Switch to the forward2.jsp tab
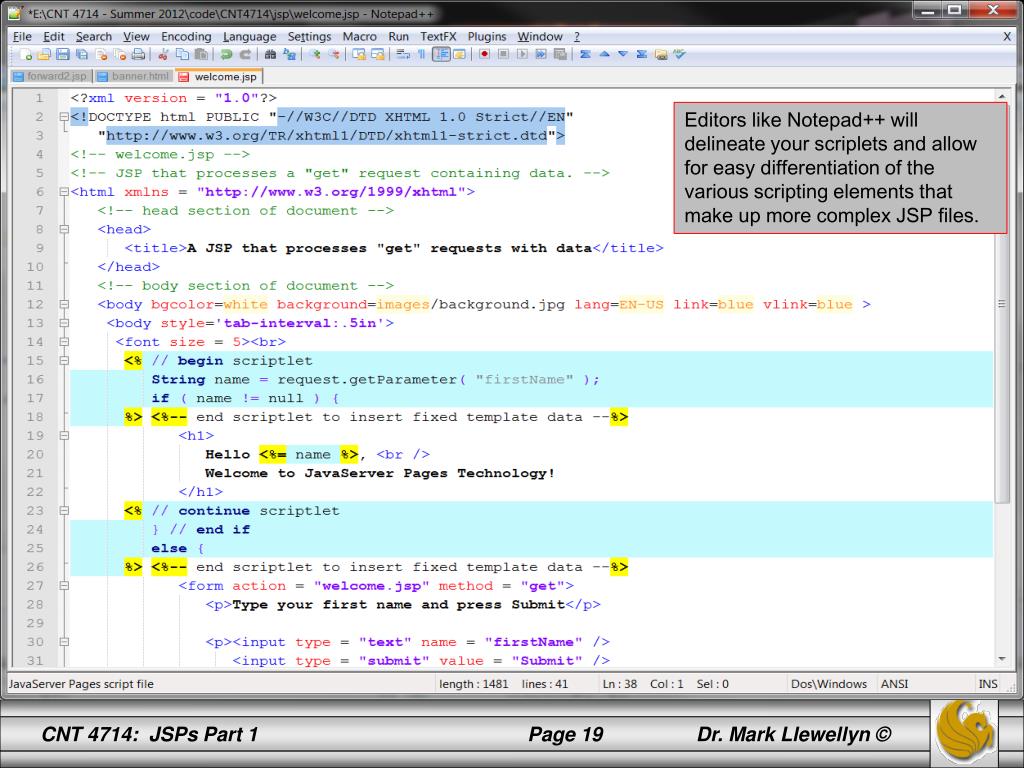Image resolution: width=1024 pixels, height=768 pixels. 51,76
